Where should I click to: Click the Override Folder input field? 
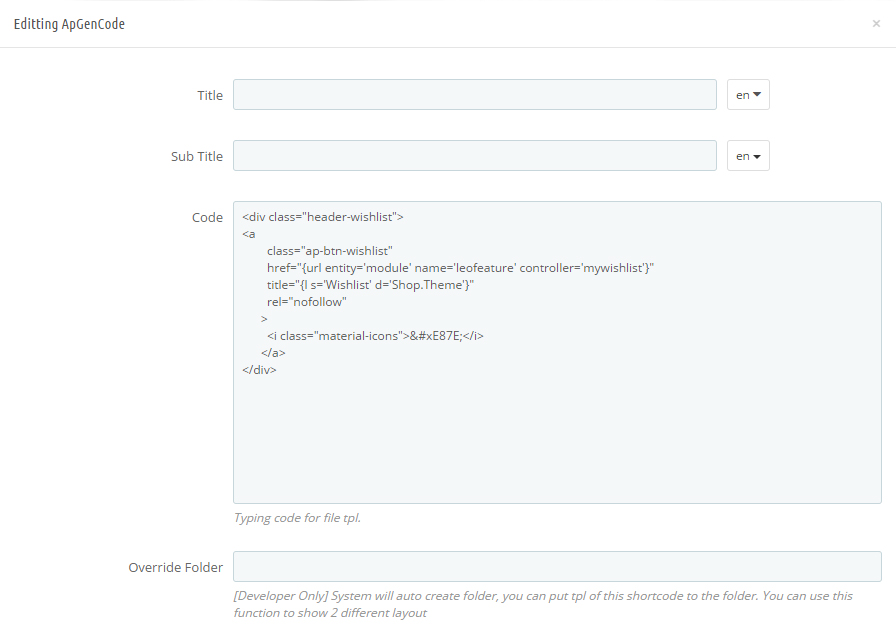[x=557, y=566]
